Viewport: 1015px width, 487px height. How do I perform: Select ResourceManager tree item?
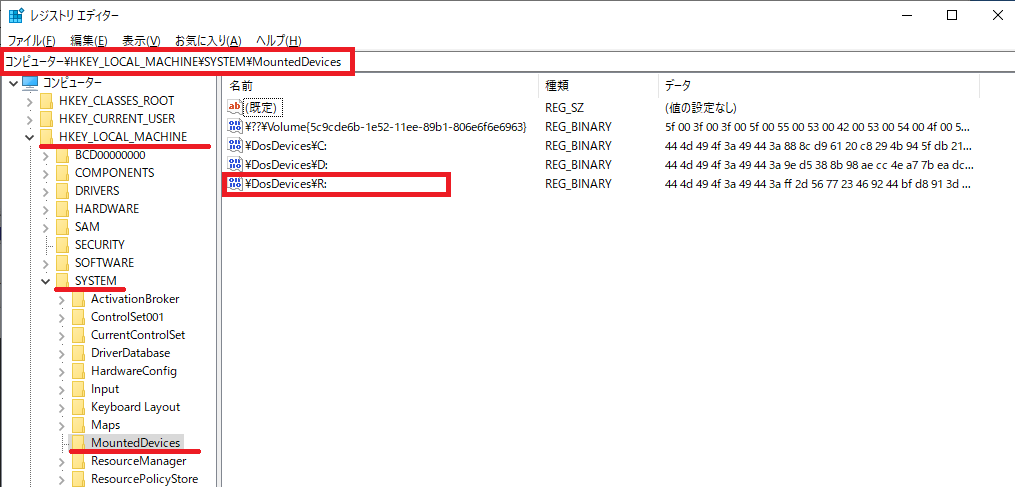click(x=139, y=461)
